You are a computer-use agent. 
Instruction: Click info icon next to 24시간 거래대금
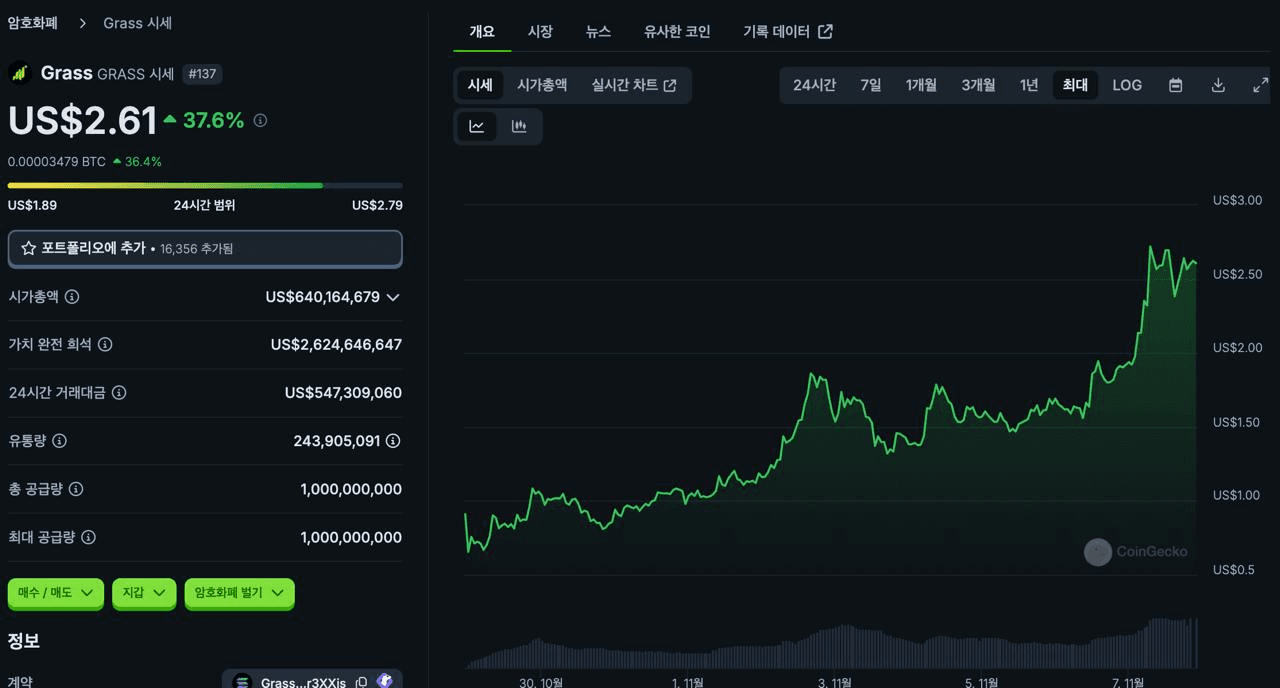click(x=119, y=393)
